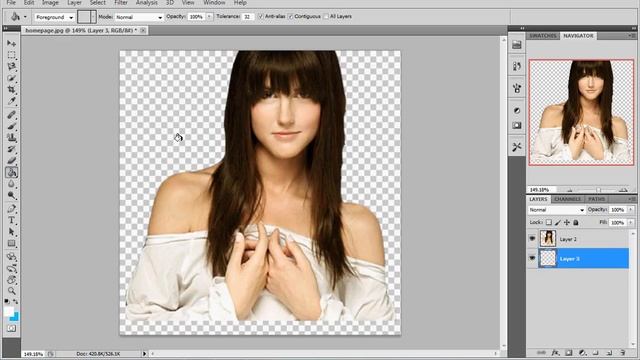The image size is (640, 360).
Task: Select the Dodge tool
Action: pos(11,196)
